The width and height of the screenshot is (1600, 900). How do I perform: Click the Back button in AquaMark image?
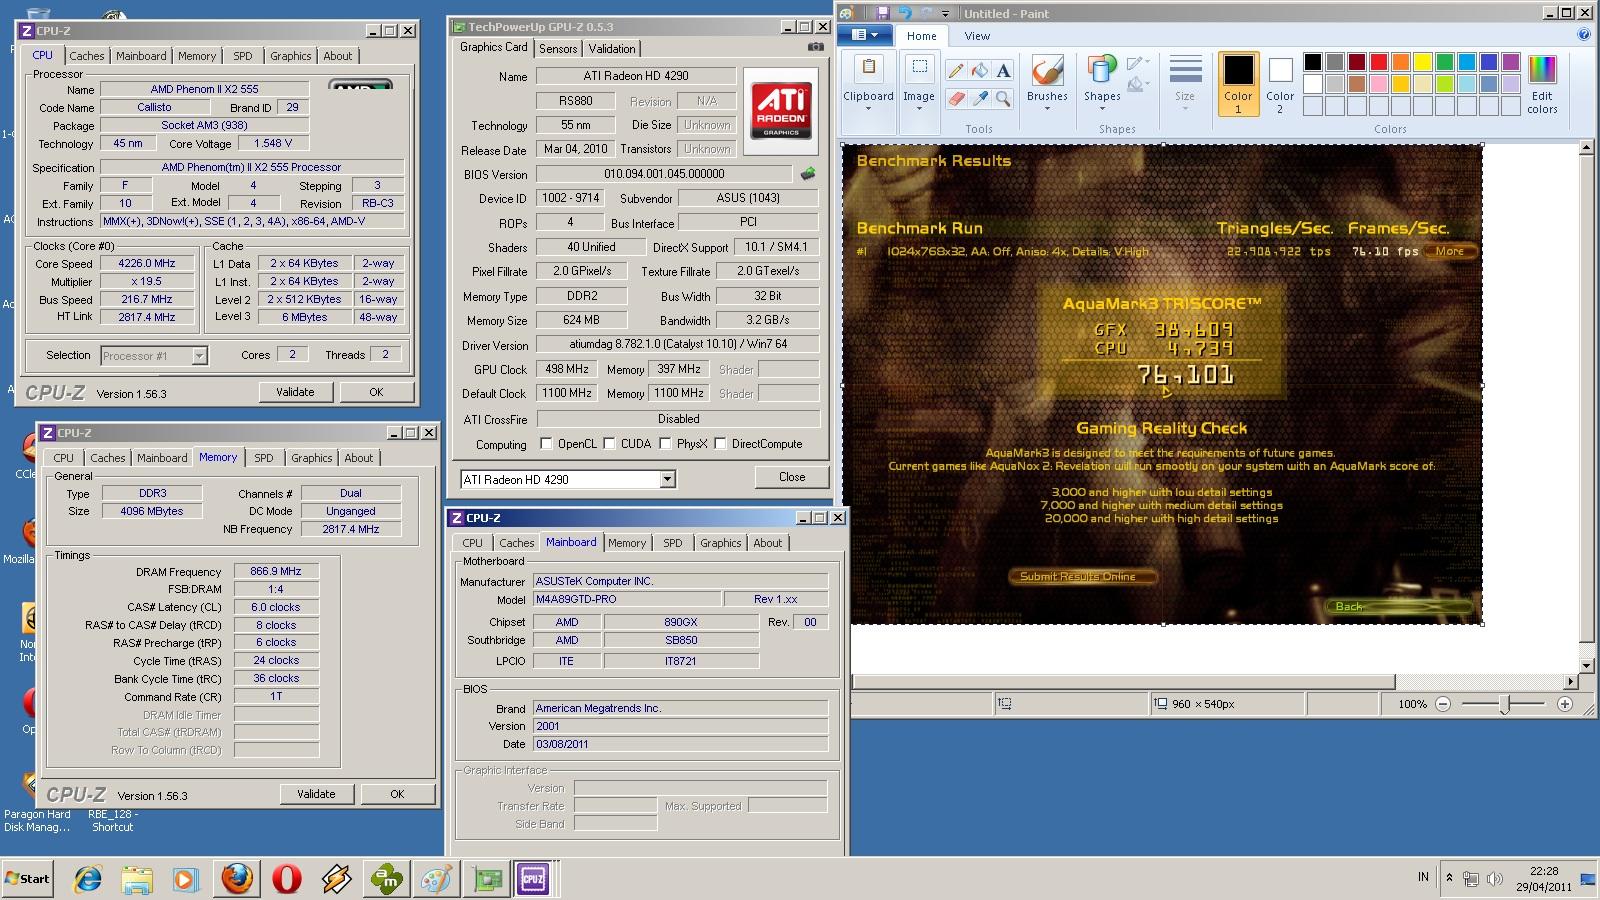(x=1397, y=606)
